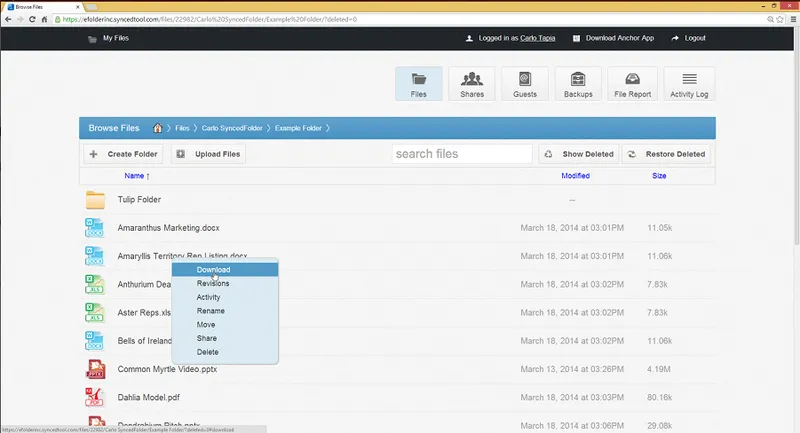This screenshot has width=800, height=433.
Task: Click the Show Deleted button
Action: pos(579,154)
